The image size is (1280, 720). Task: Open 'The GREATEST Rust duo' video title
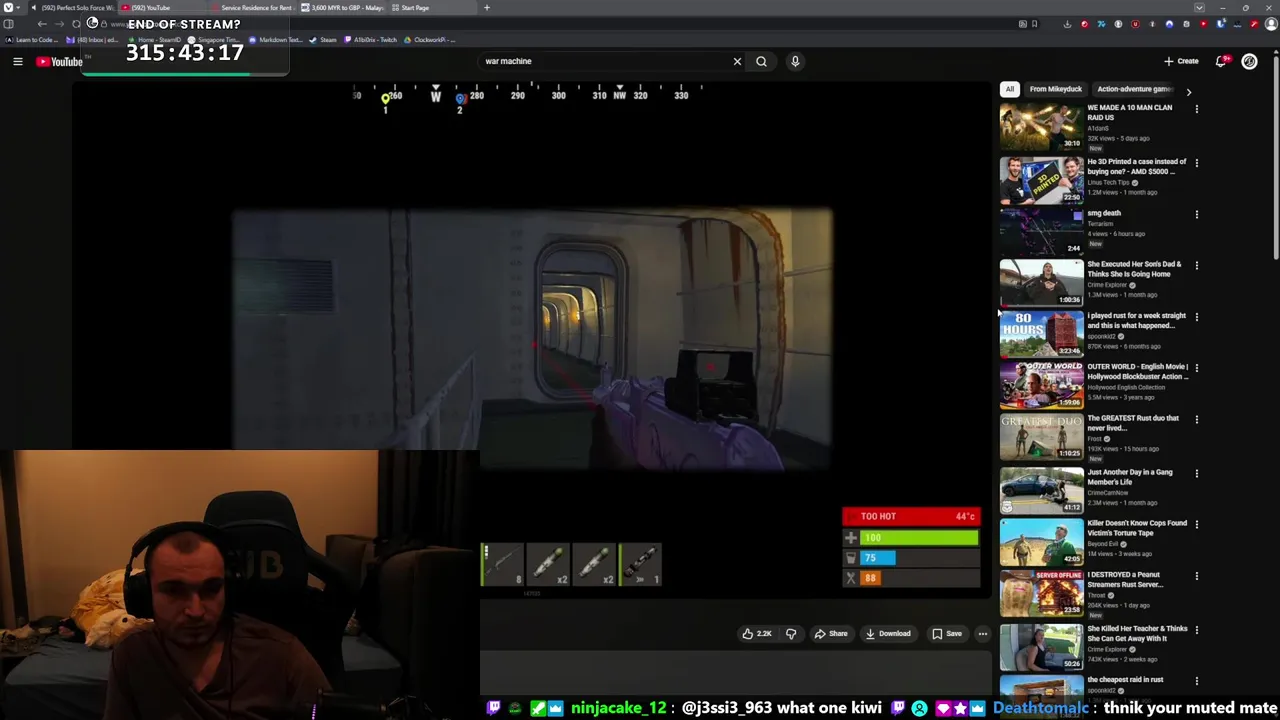coord(1133,423)
